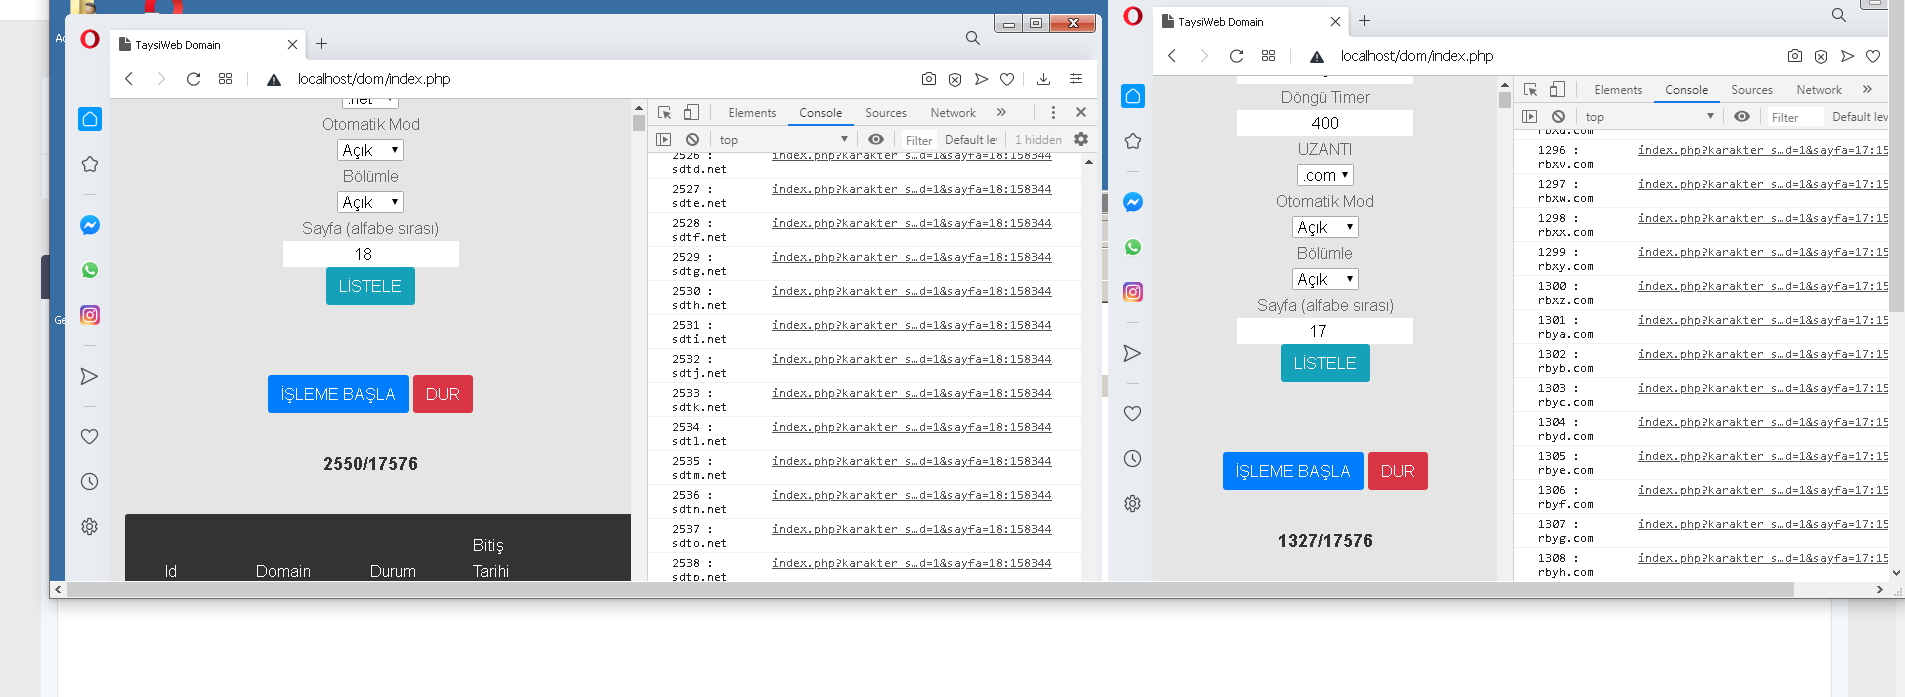Open console settings gear in left DevTools
The image size is (1905, 697).
pos(1081,140)
